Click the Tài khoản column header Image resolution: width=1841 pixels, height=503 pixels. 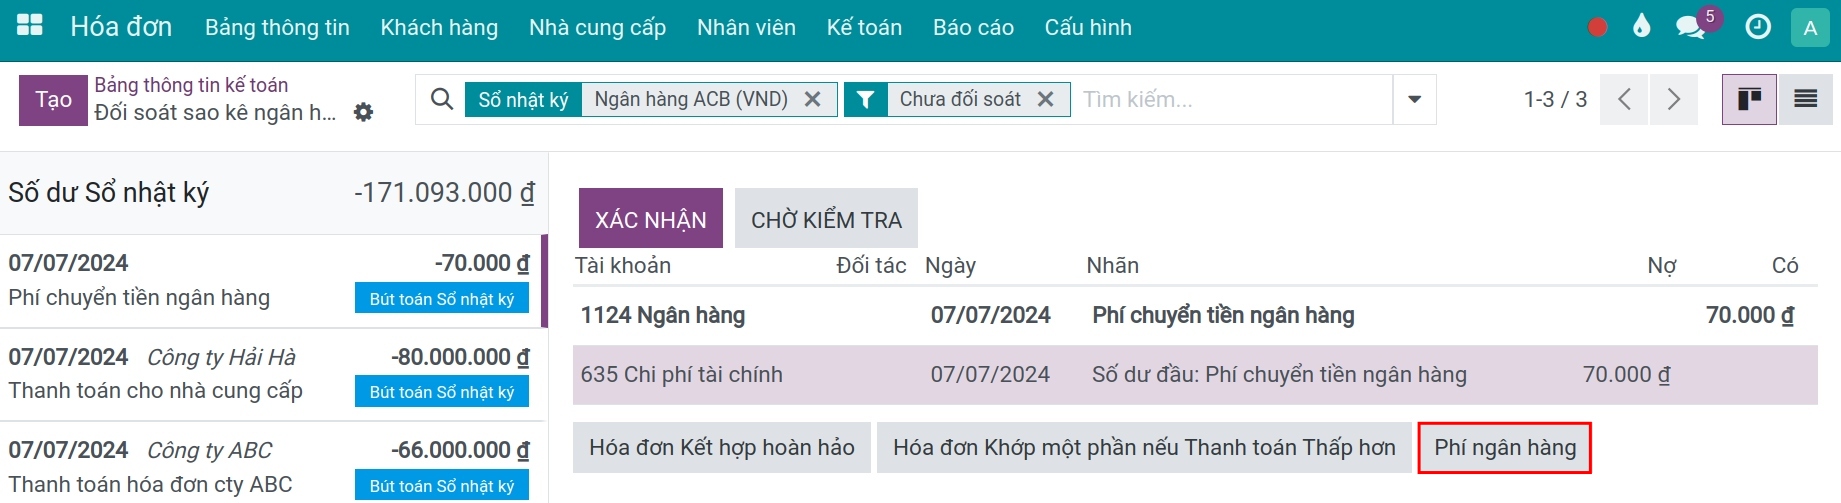click(623, 265)
